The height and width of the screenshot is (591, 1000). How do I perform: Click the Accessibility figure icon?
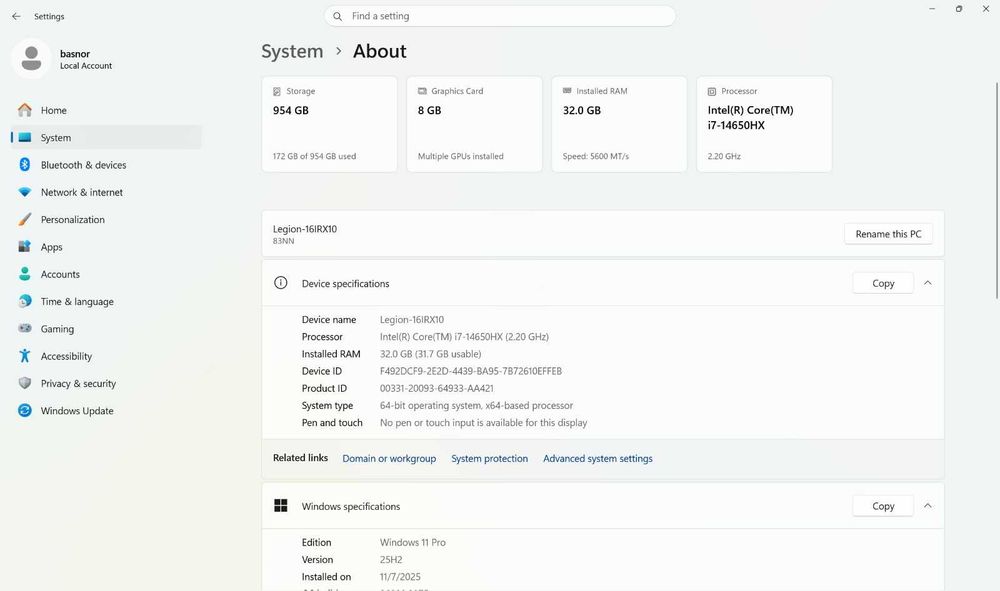[25, 356]
